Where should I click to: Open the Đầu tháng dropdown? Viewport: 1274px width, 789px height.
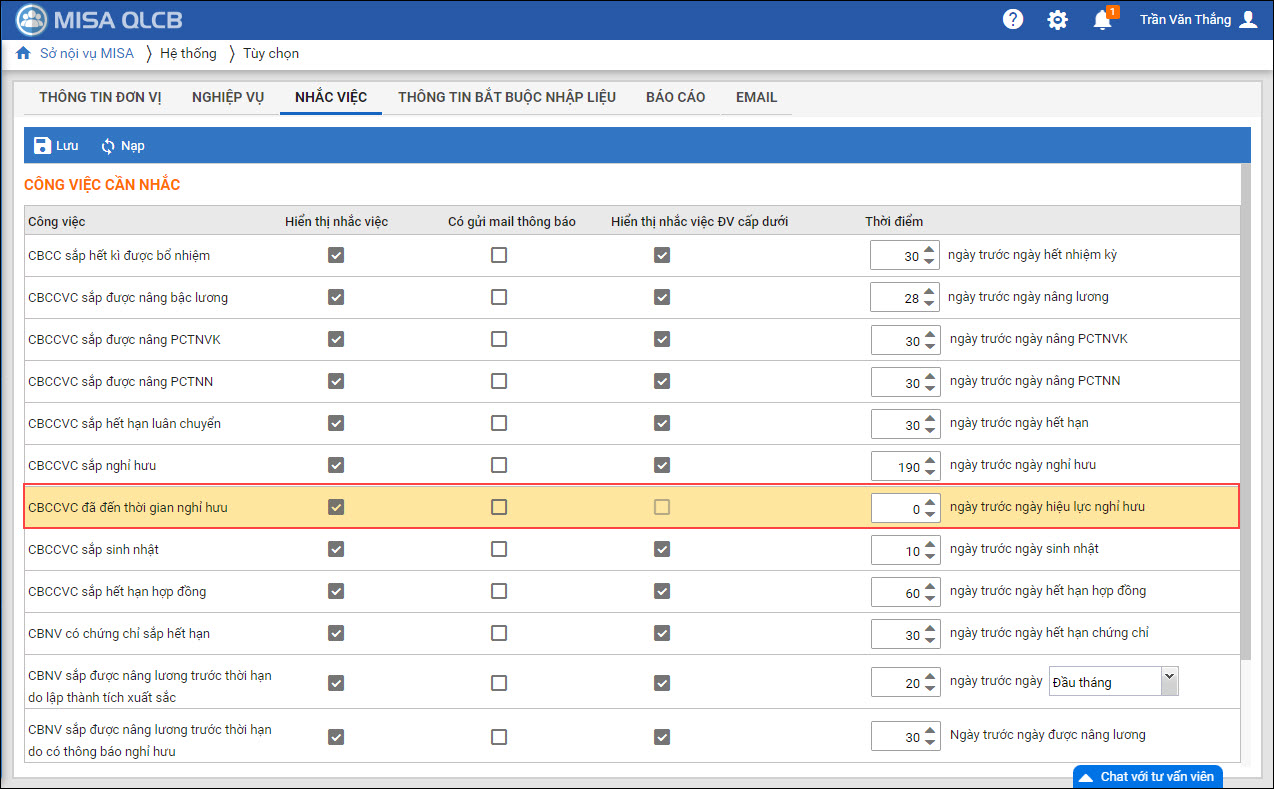tap(1113, 681)
